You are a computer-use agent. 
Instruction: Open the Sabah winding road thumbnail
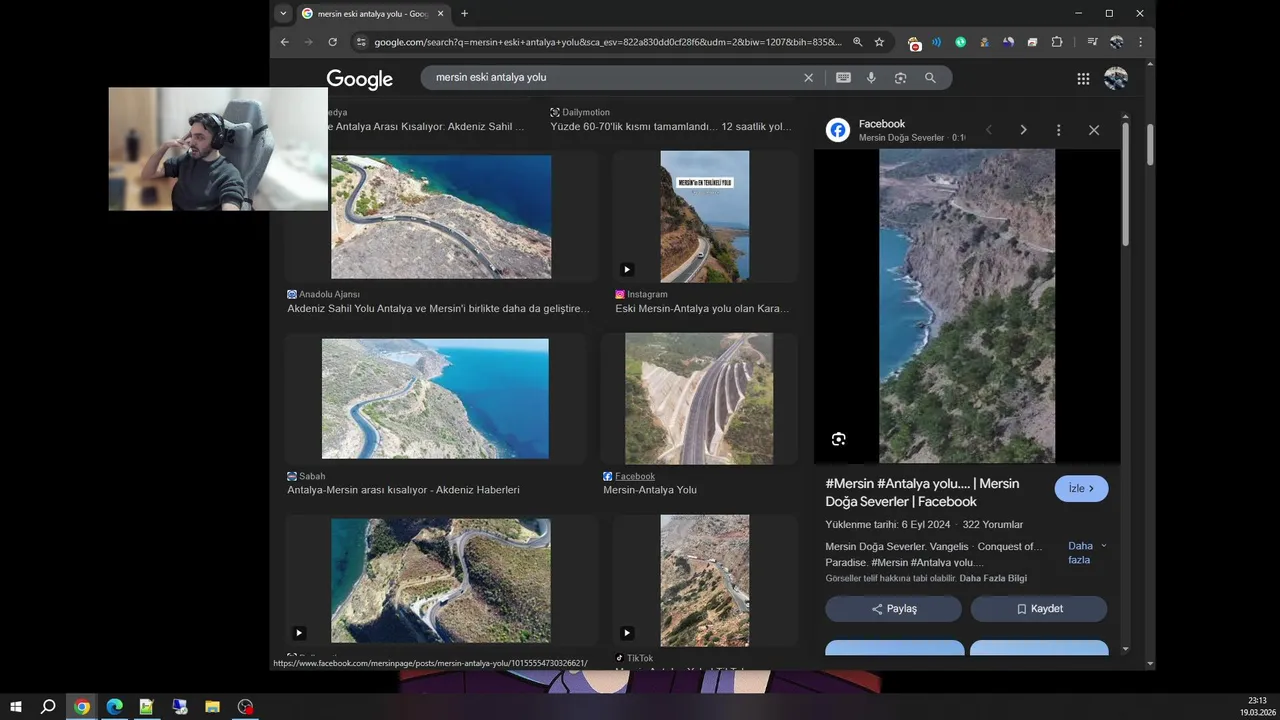pos(435,398)
